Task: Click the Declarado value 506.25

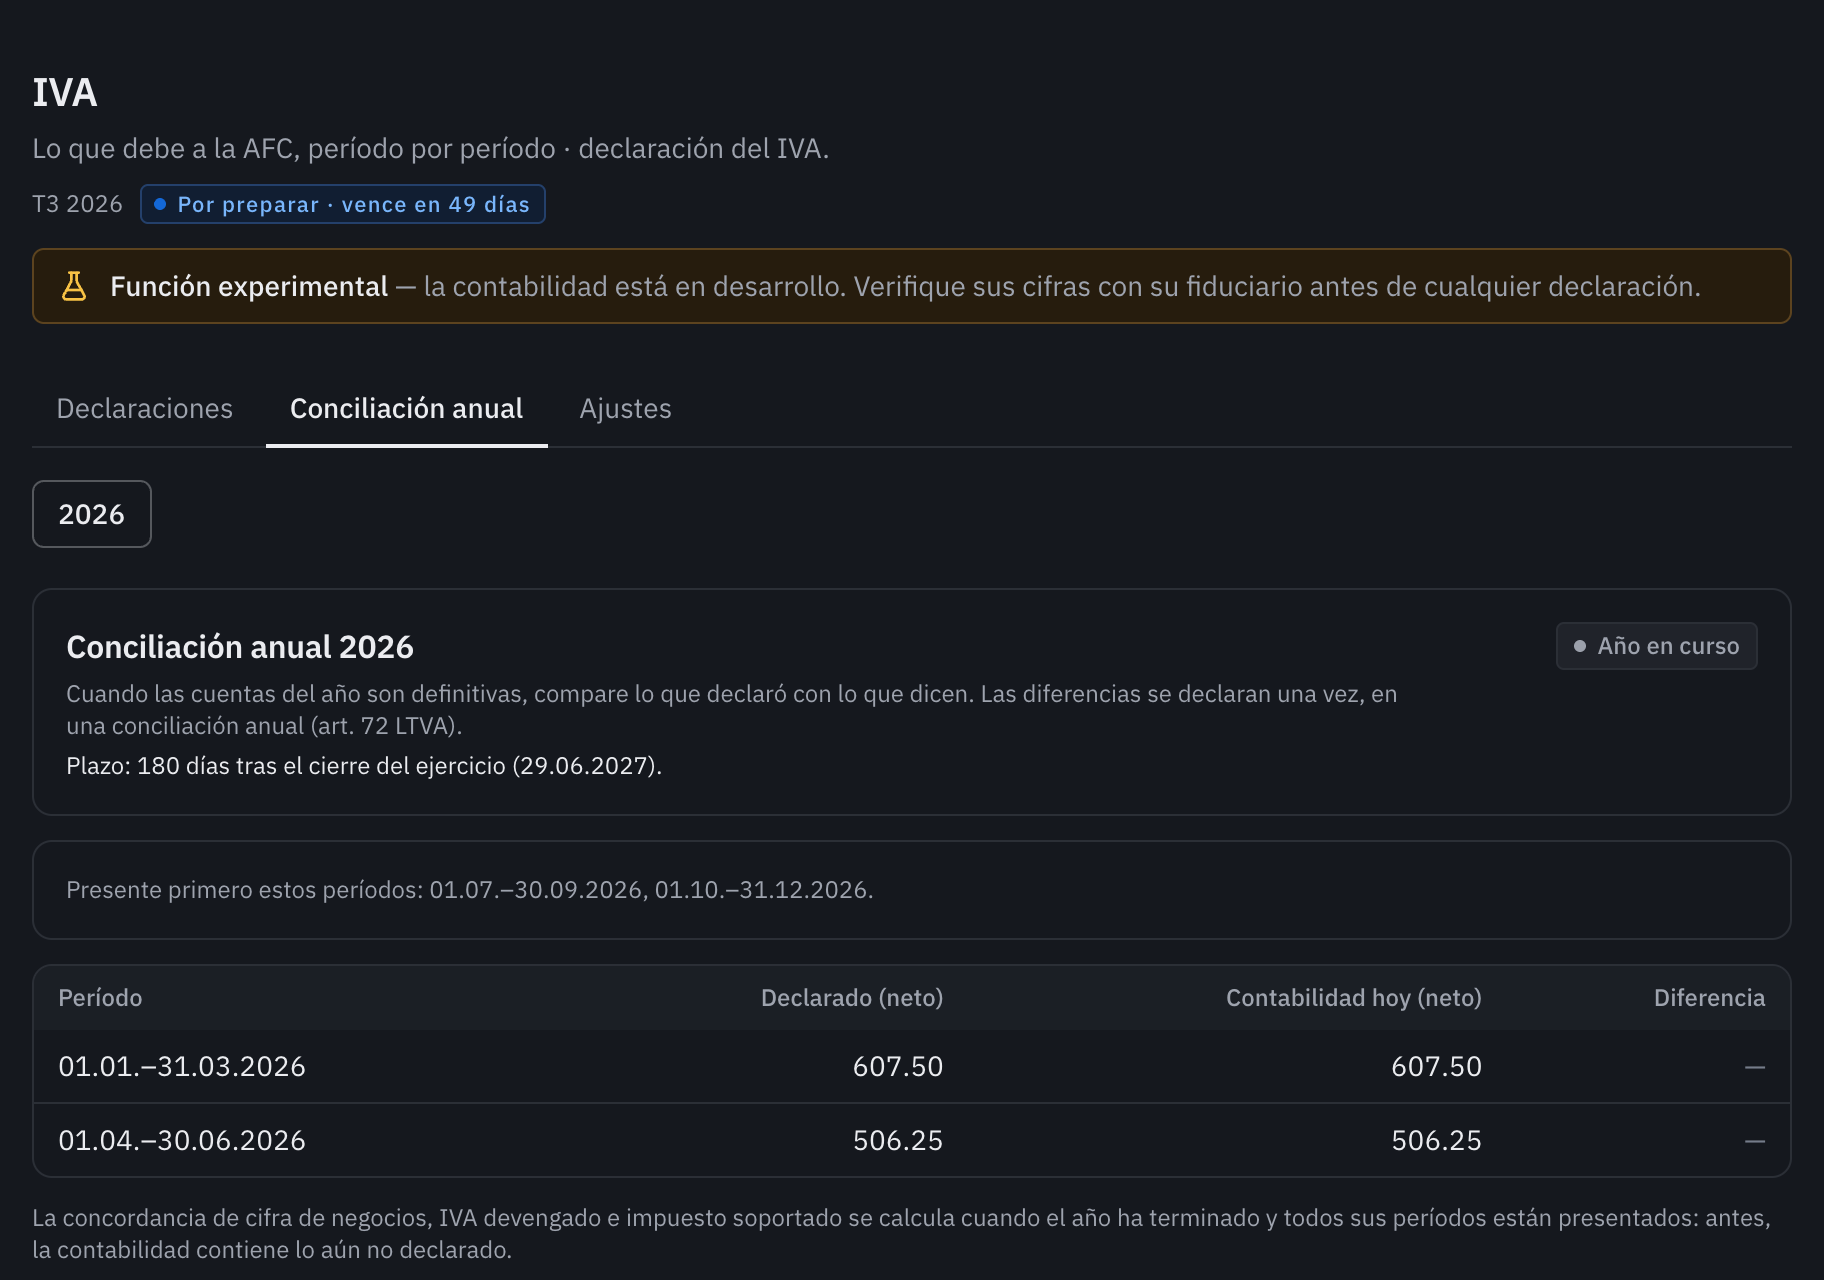Action: click(x=898, y=1140)
